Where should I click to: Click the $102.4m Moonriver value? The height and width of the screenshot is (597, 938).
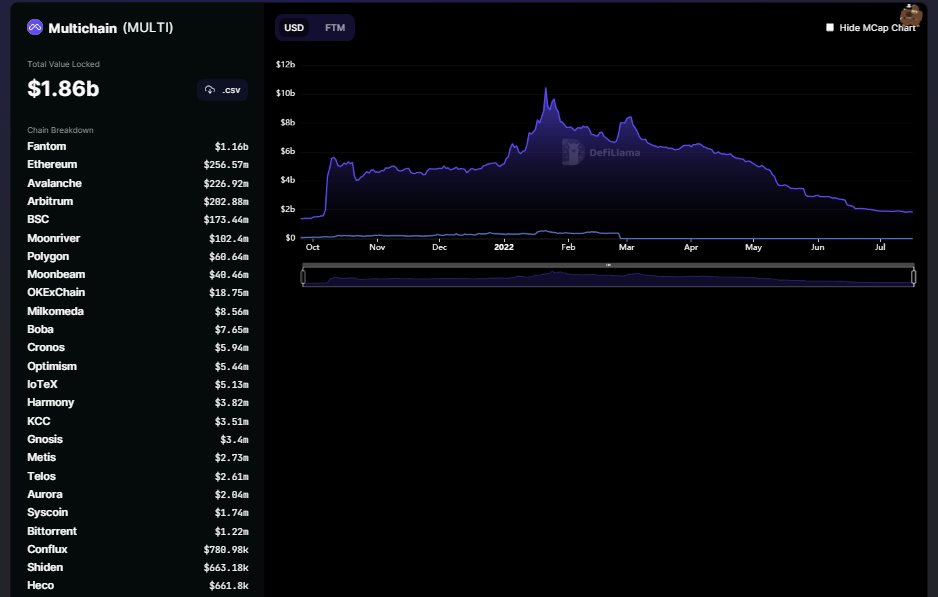(x=229, y=238)
